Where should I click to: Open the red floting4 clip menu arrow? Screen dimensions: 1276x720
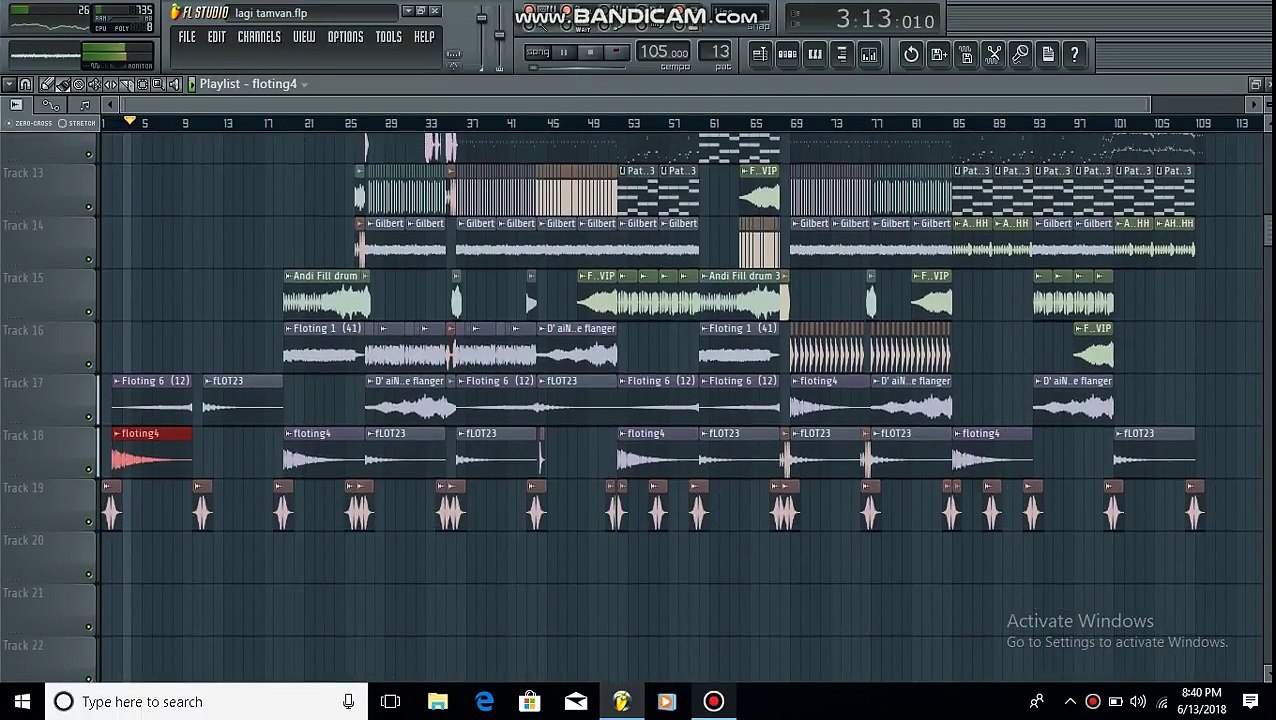click(x=117, y=434)
